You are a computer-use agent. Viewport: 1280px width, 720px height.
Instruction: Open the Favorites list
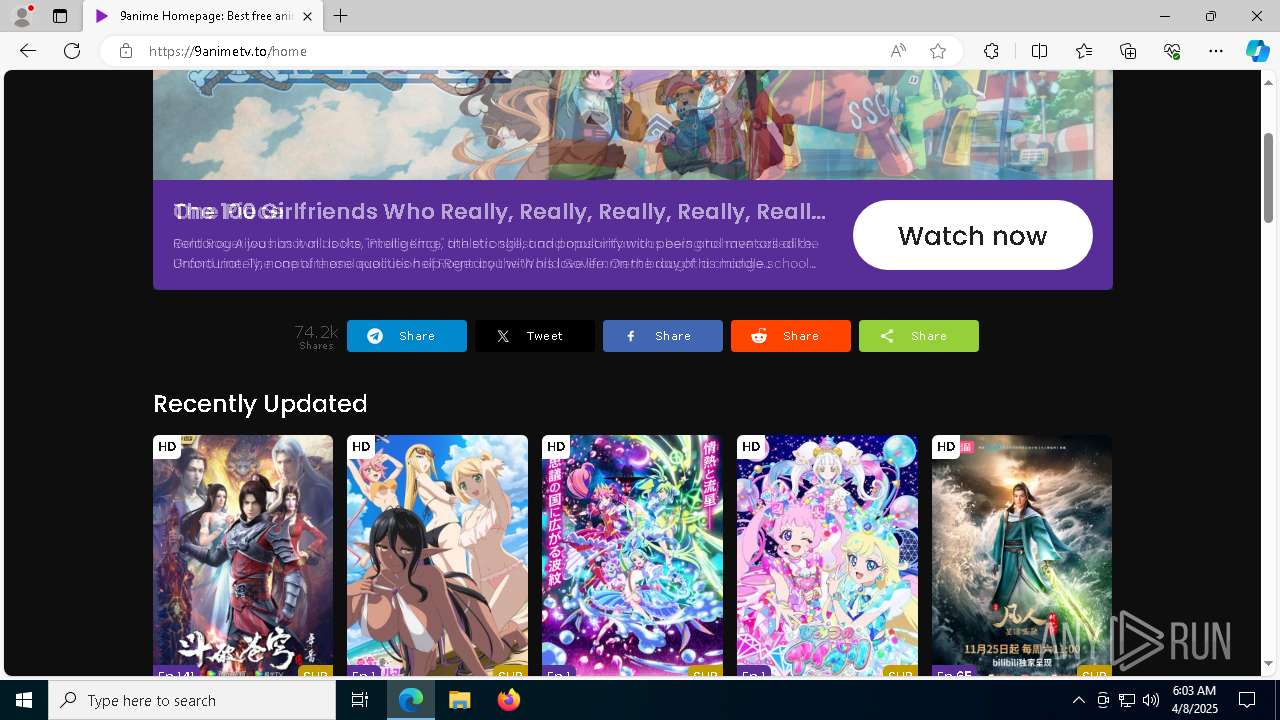[1084, 51]
